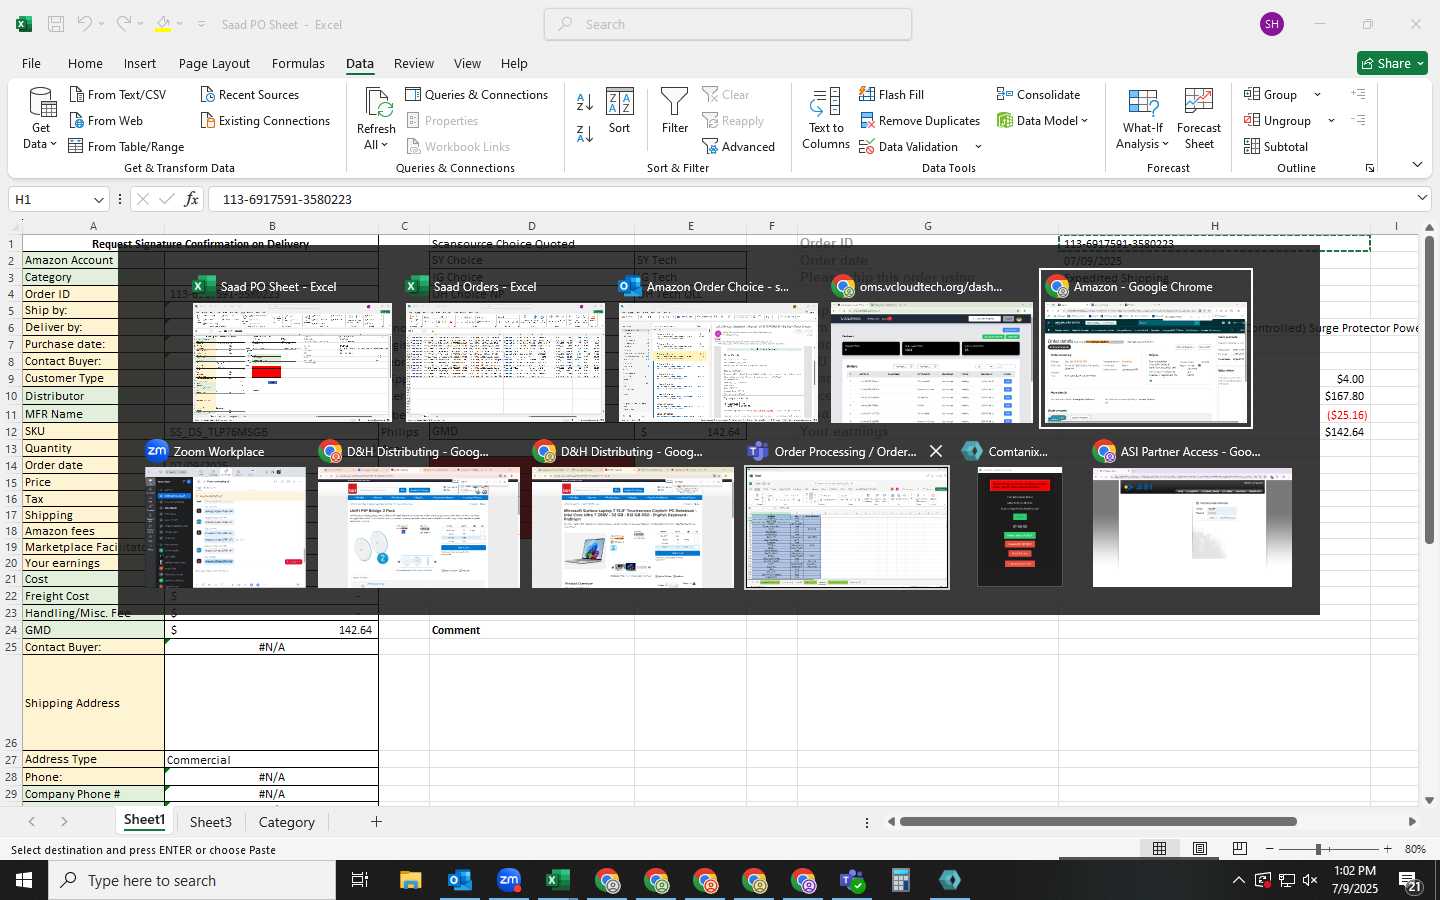Click the Insert Function fx icon
The height and width of the screenshot is (900, 1440).
(x=191, y=199)
